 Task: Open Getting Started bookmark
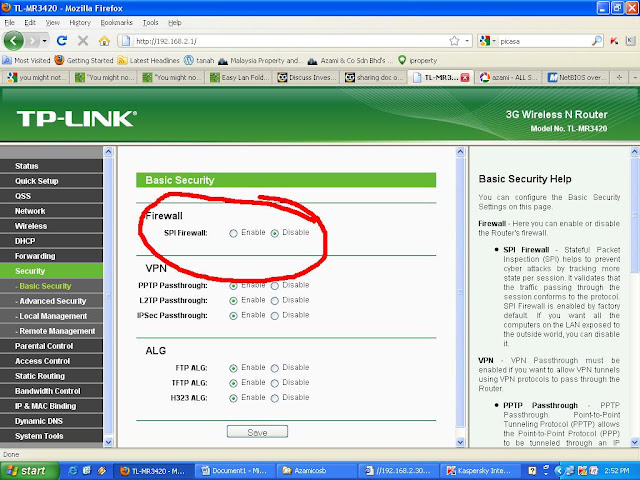pyautogui.click(x=84, y=60)
